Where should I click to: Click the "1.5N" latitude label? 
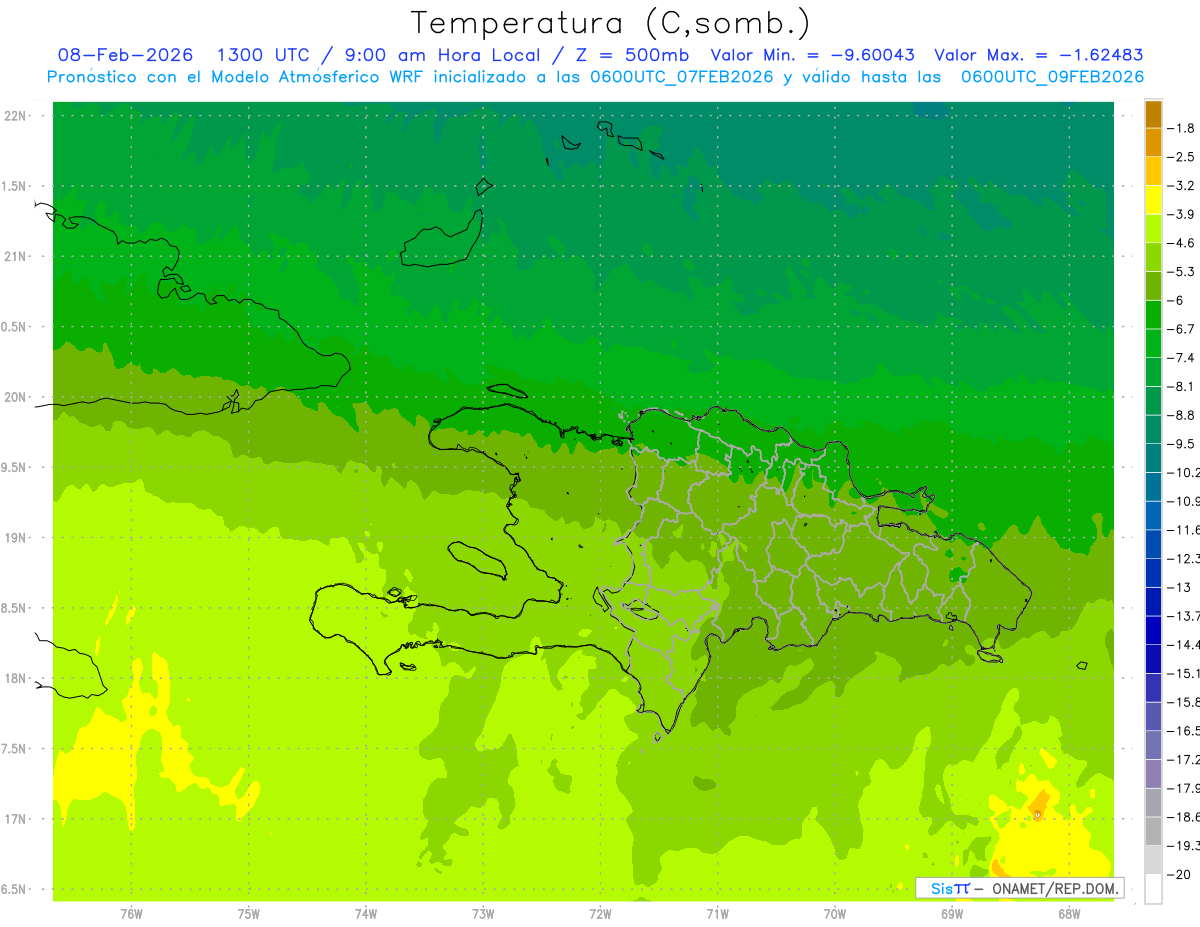(x=15, y=186)
